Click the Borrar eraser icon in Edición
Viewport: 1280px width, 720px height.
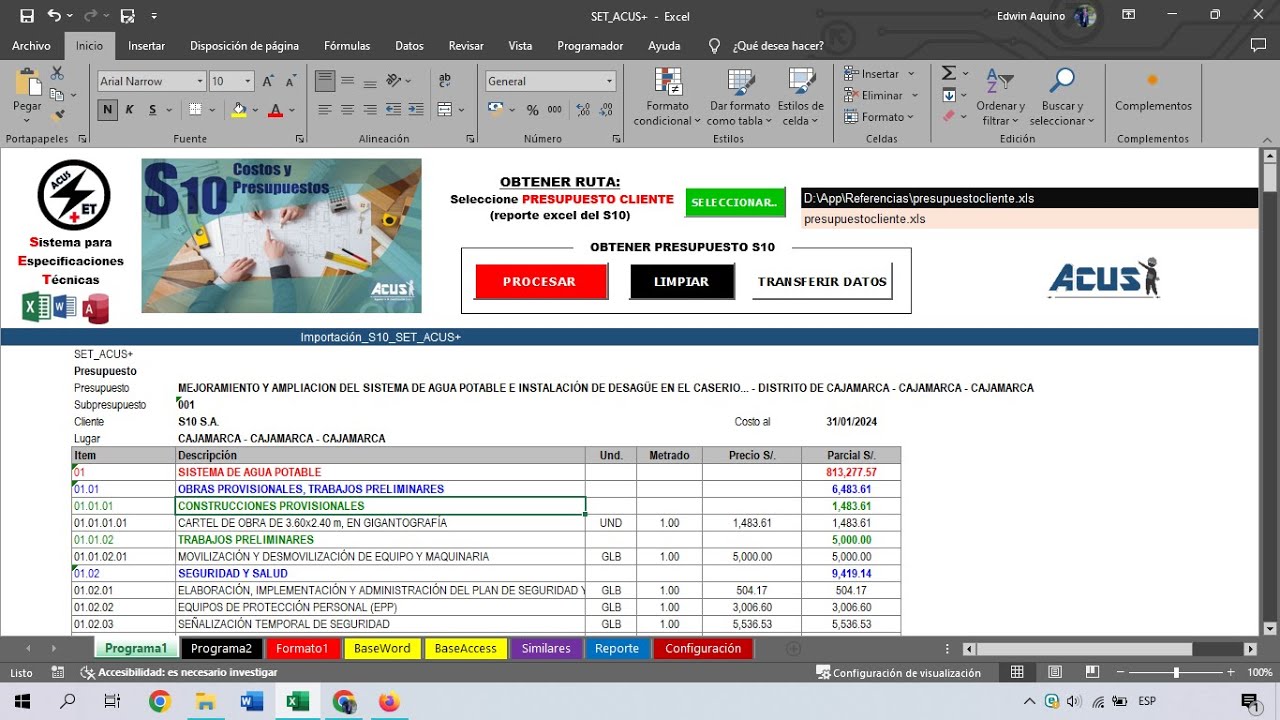(949, 116)
